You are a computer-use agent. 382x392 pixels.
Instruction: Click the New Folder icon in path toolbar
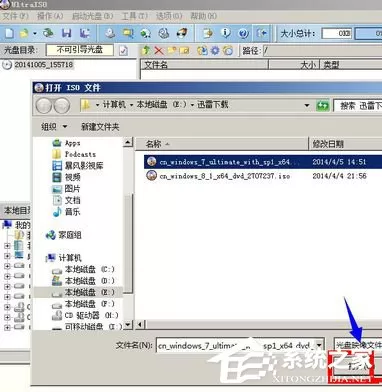pyautogui.click(x=172, y=51)
